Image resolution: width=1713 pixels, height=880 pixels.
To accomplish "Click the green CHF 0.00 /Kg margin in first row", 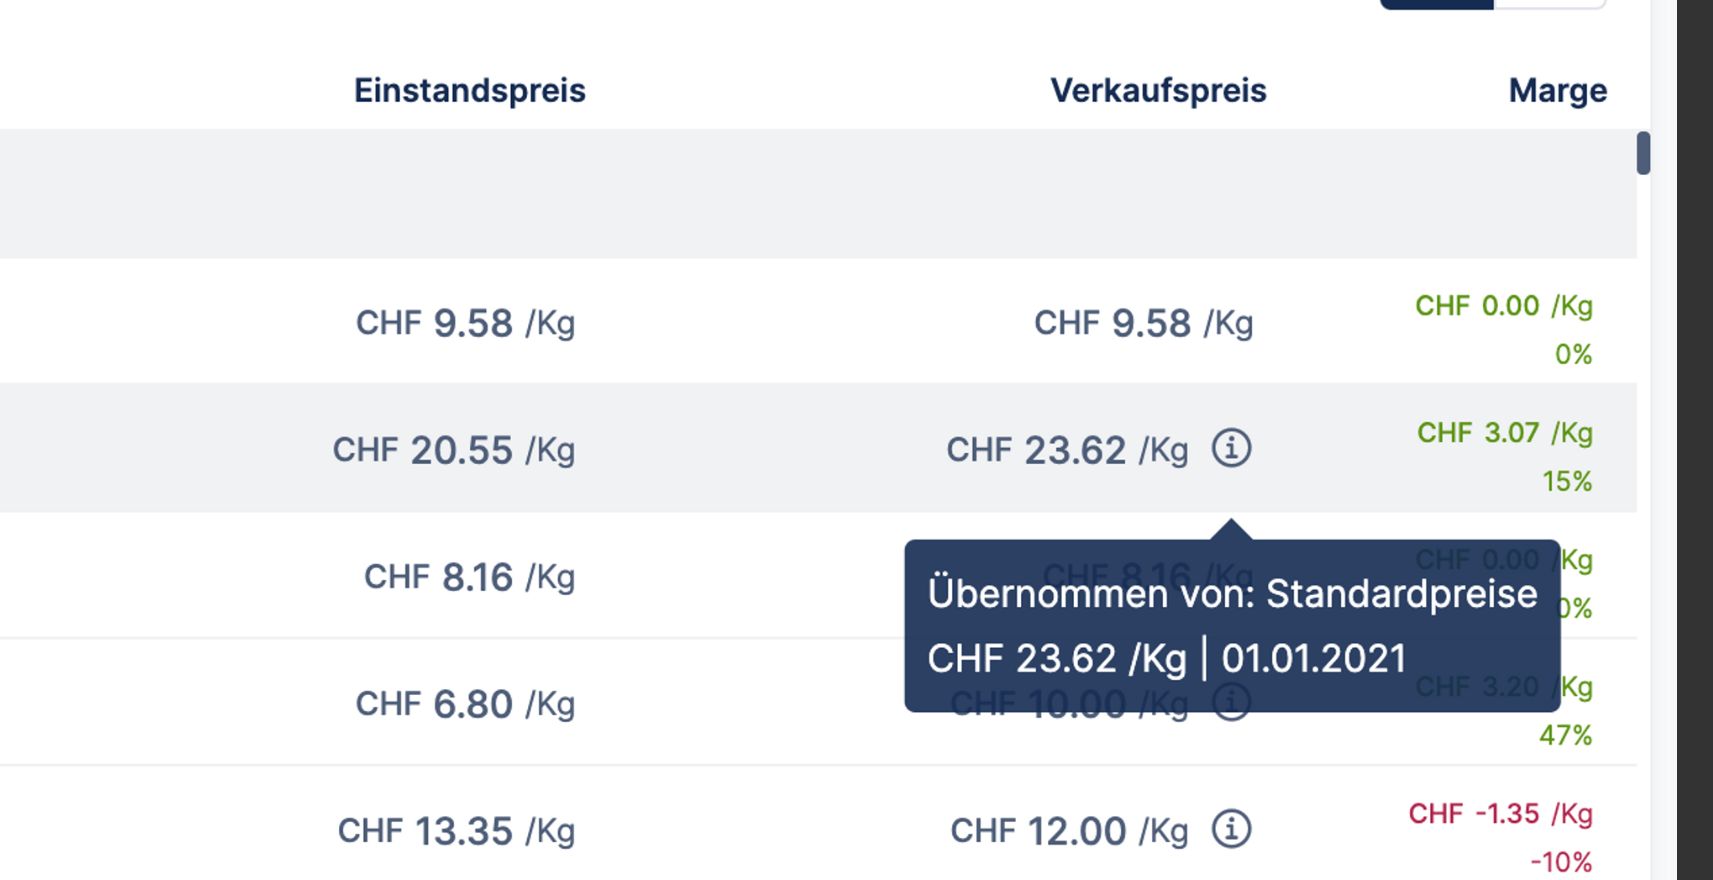I will (1503, 306).
